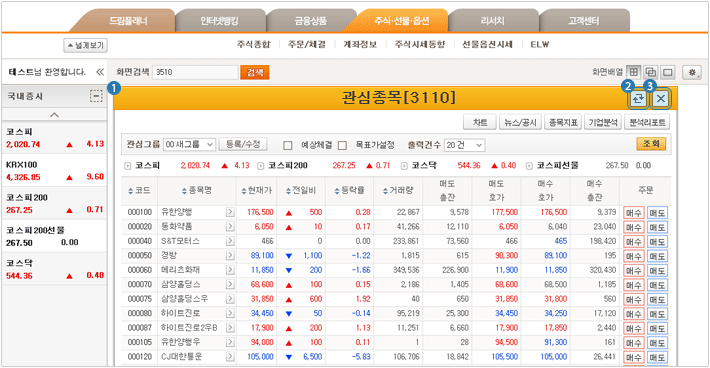Click the 분석리포트 button
Screen dimensions: 710x368
[x=647, y=122]
